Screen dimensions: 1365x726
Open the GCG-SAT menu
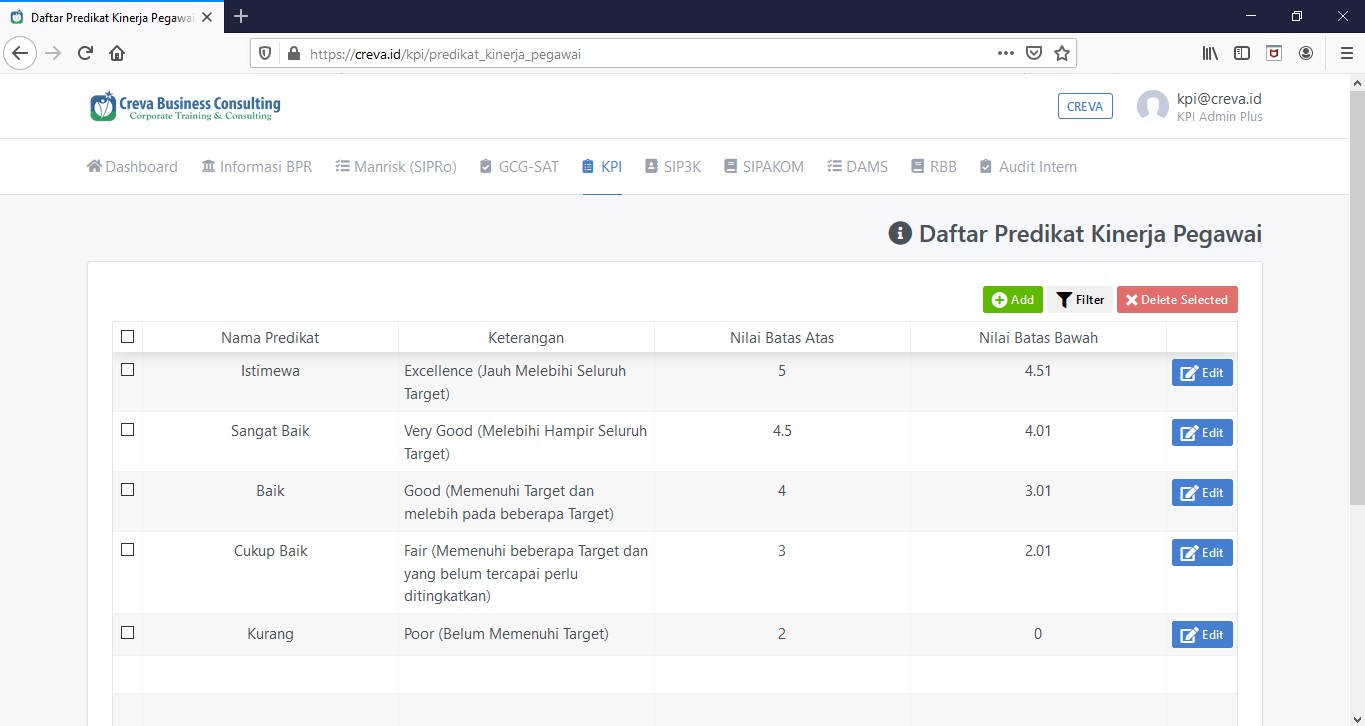pos(519,167)
